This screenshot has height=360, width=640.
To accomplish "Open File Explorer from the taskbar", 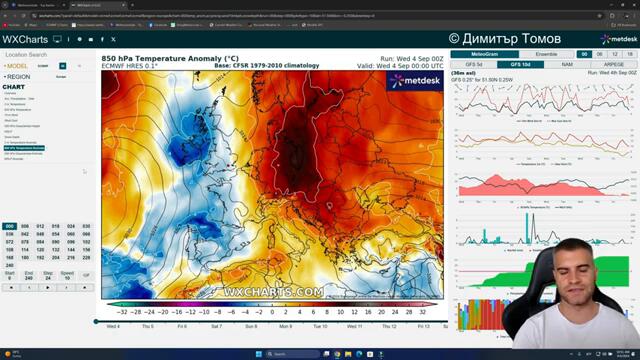I will [348, 354].
